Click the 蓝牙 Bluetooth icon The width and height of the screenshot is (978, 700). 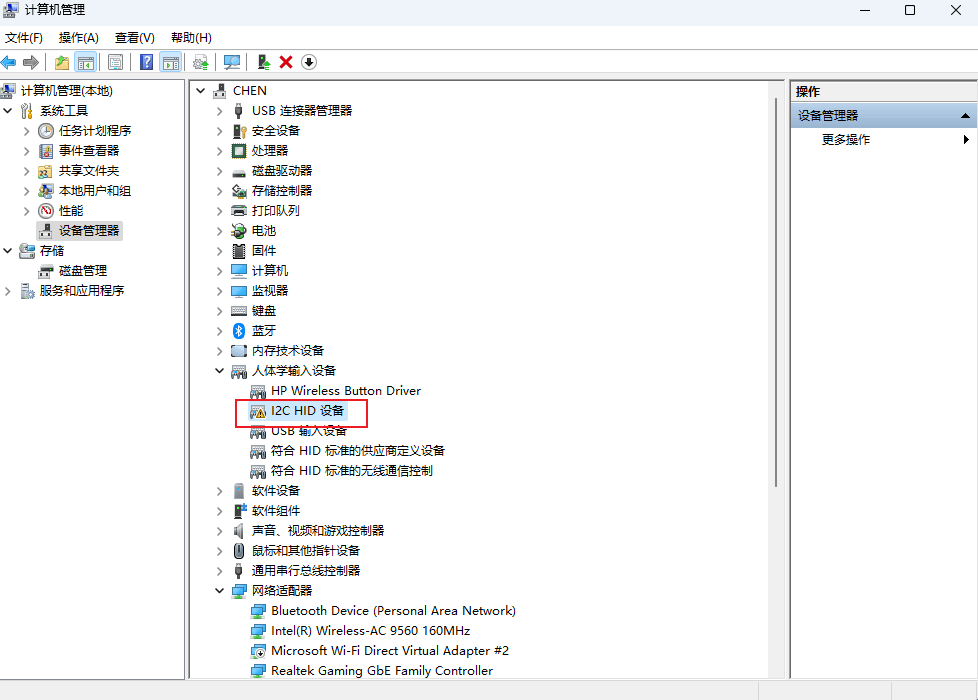point(239,331)
